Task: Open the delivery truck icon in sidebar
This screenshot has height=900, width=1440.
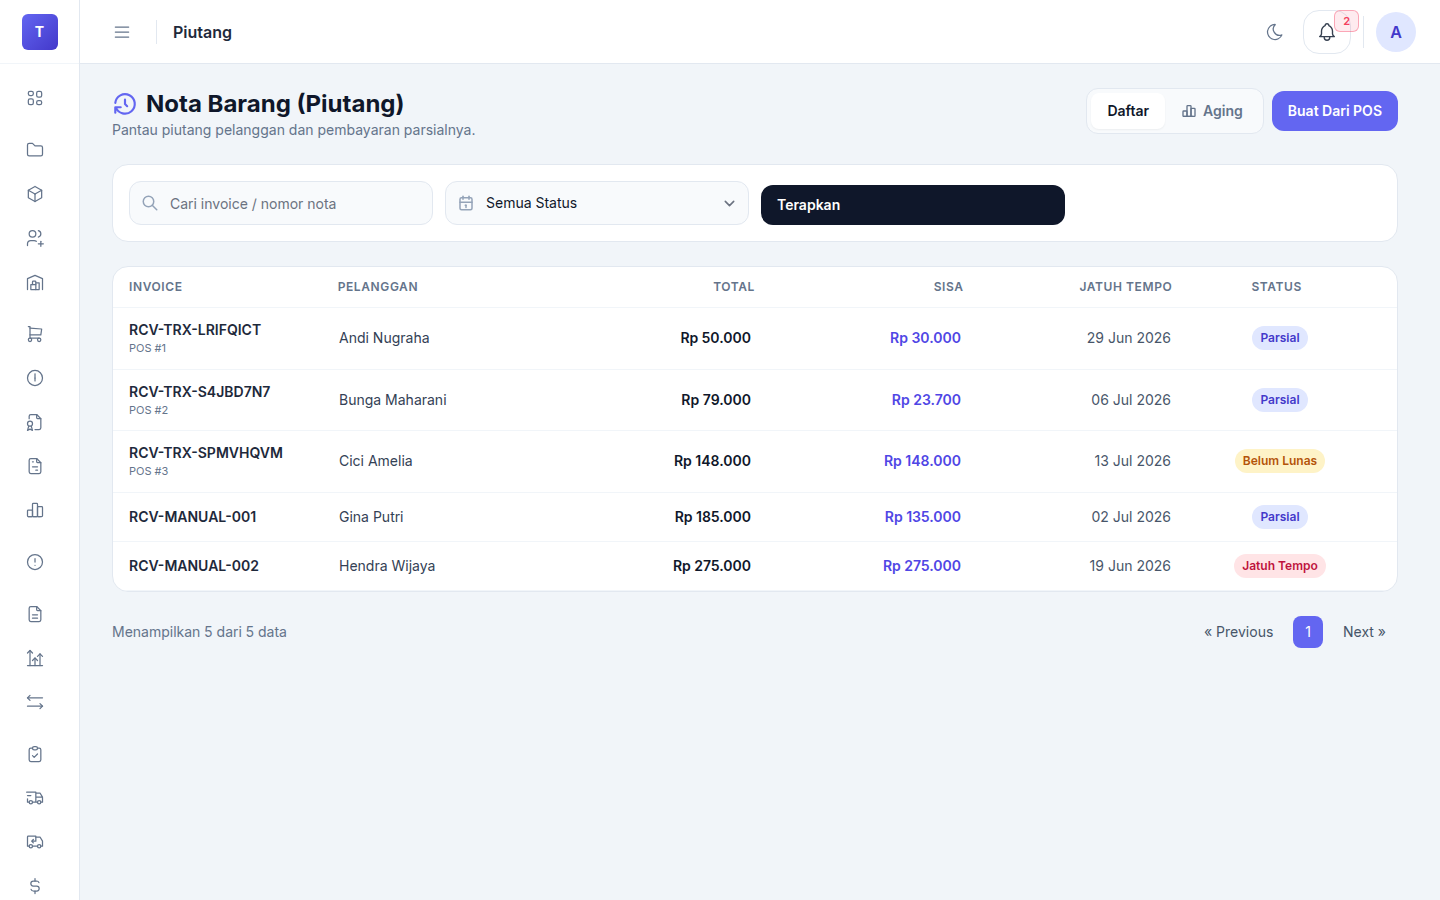Action: click(x=35, y=798)
